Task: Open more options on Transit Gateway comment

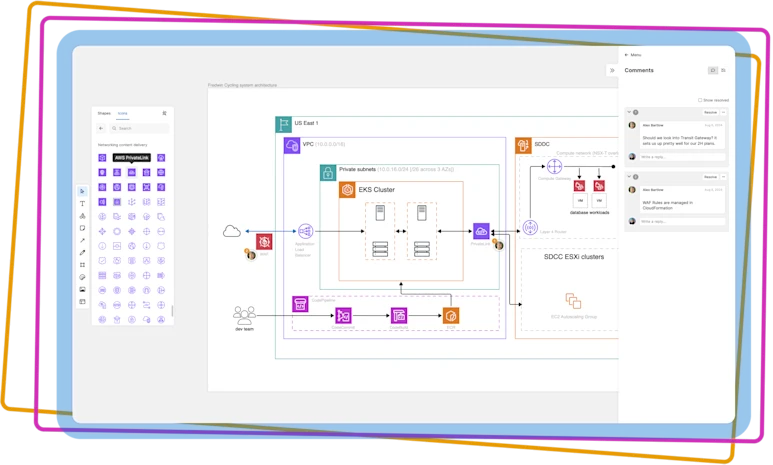Action: pyautogui.click(x=724, y=112)
